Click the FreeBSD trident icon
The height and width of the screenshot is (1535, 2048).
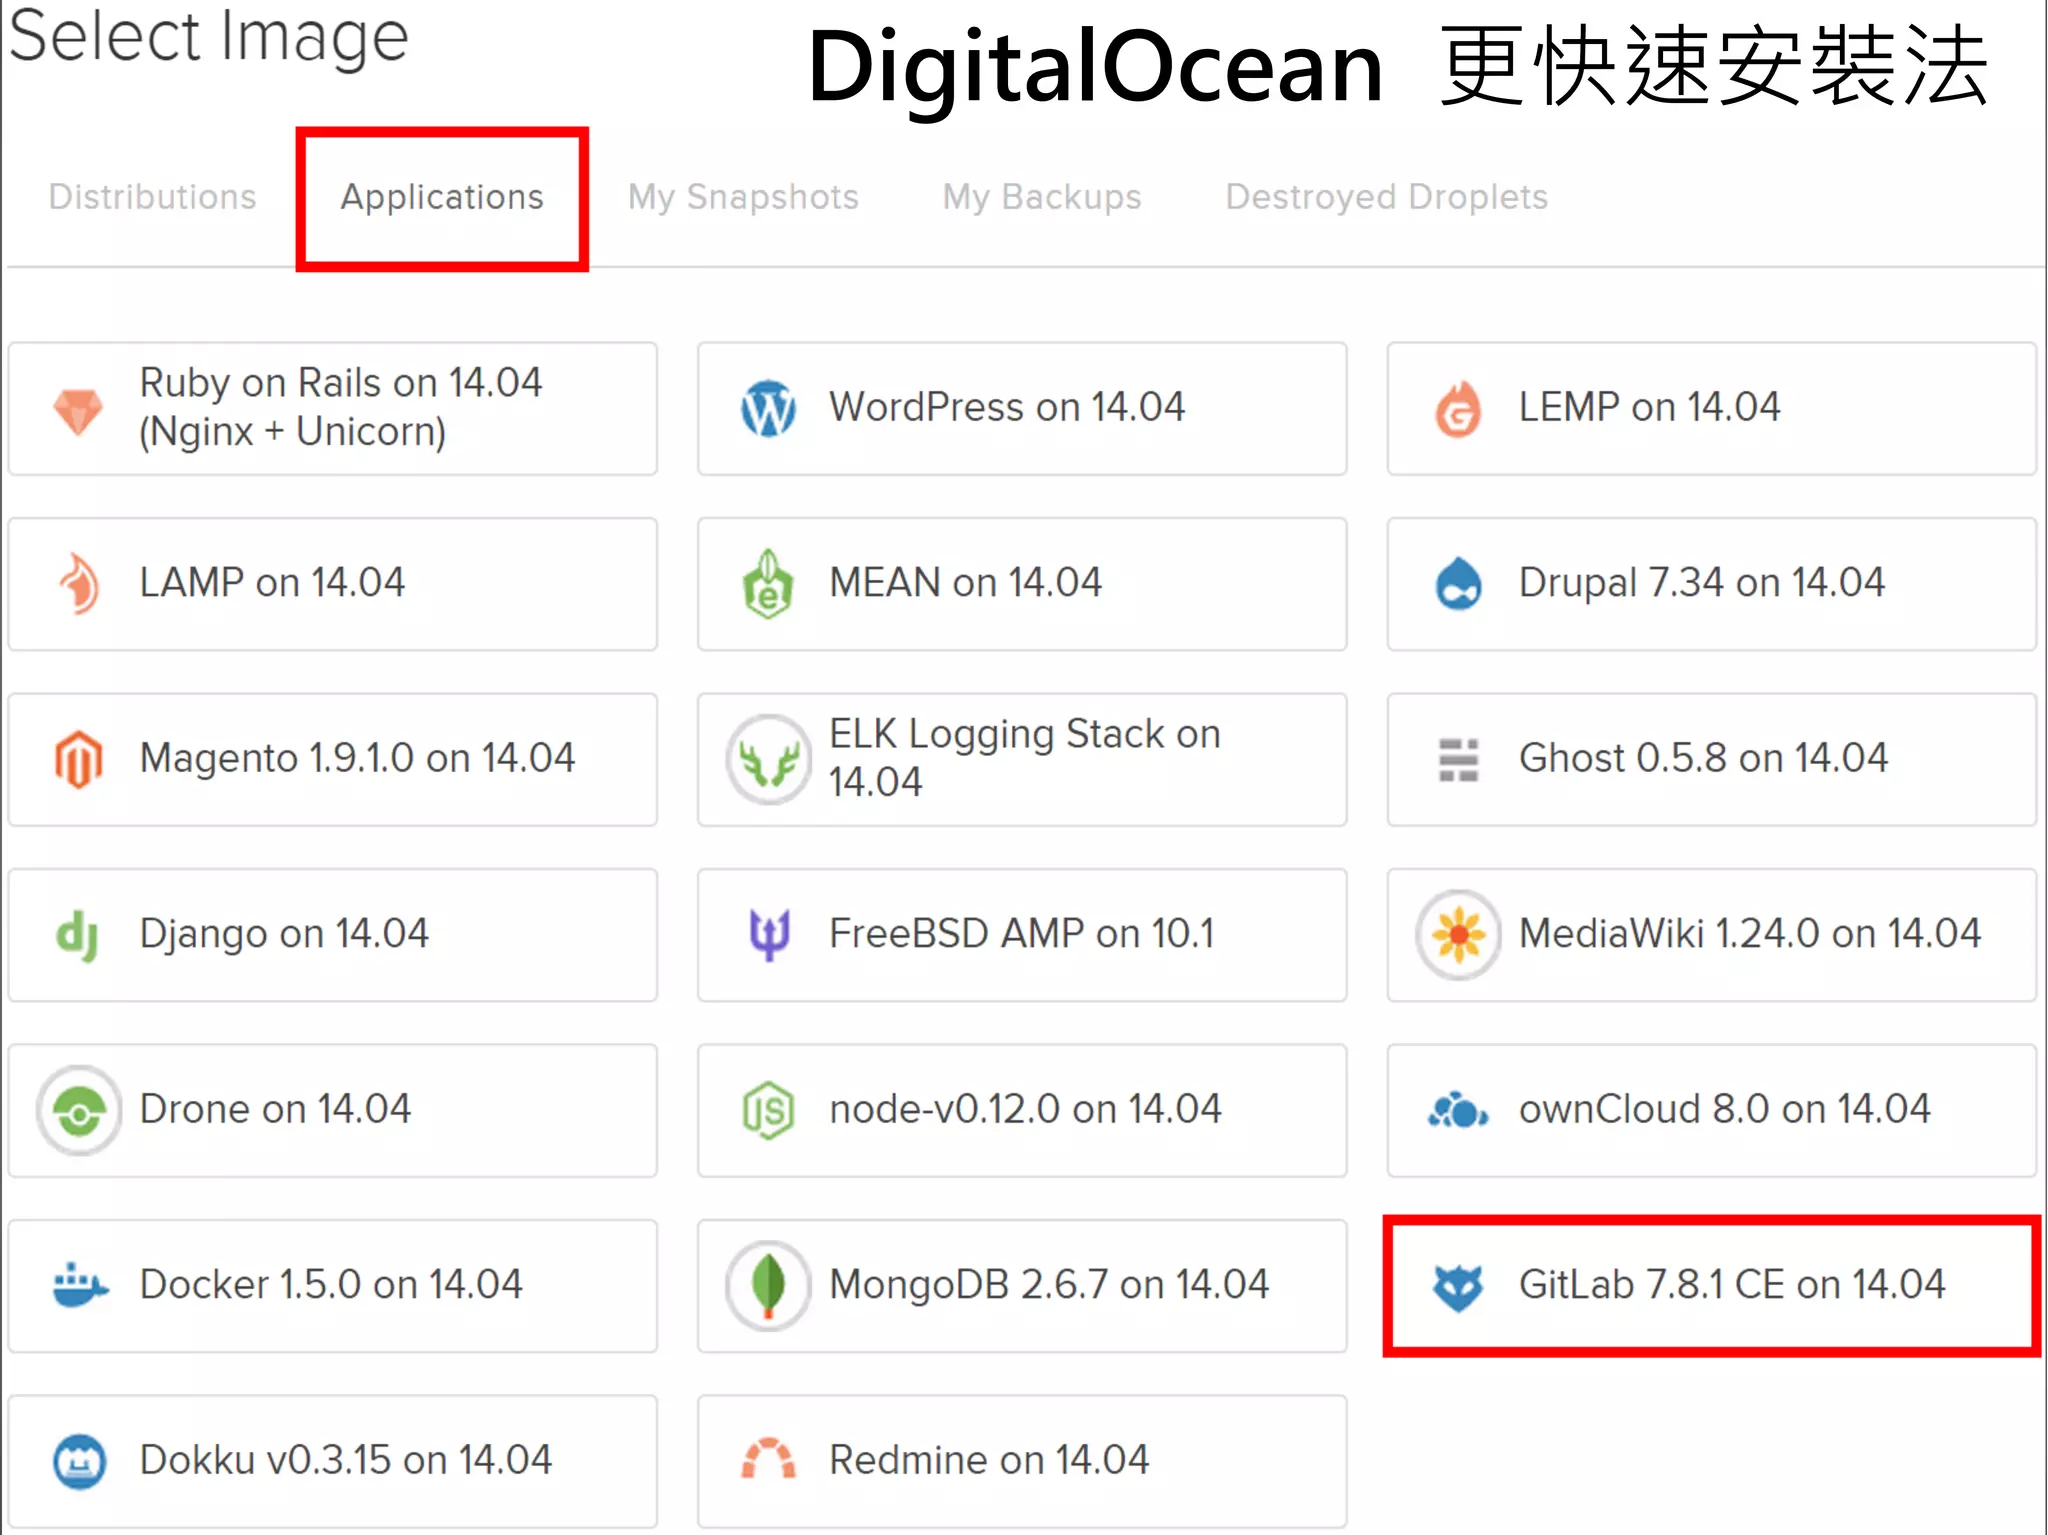click(x=768, y=935)
